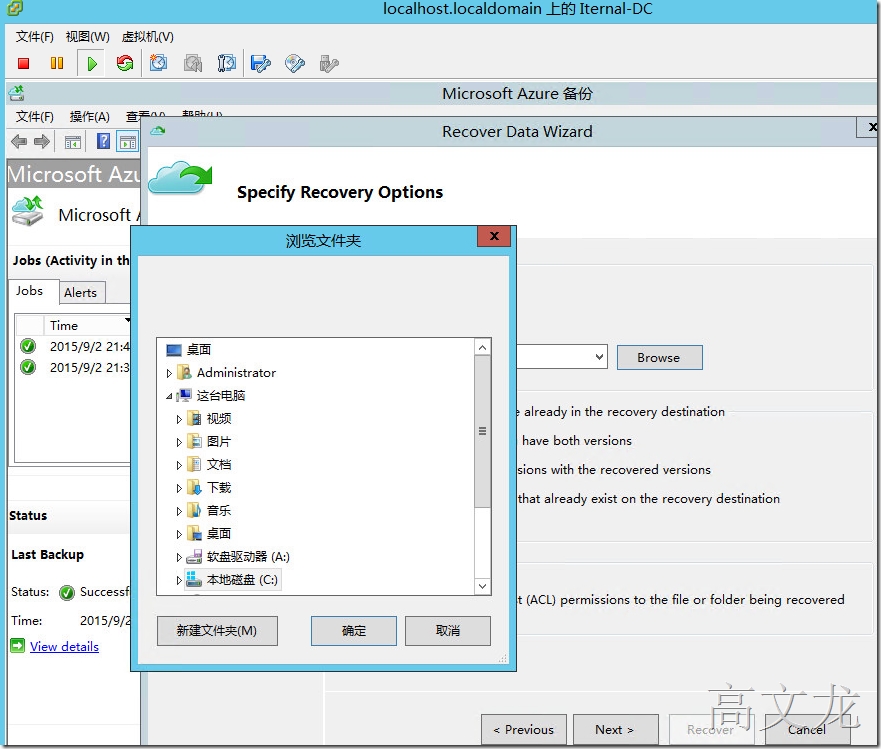Click the red stop (power off) VM icon
881x749 pixels.
point(24,63)
